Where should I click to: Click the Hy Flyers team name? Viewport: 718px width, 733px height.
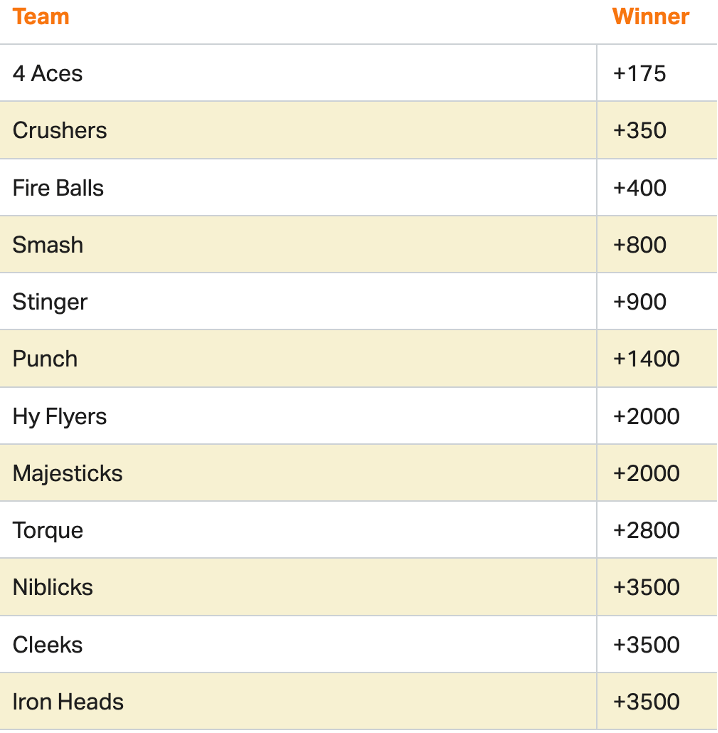pos(60,416)
